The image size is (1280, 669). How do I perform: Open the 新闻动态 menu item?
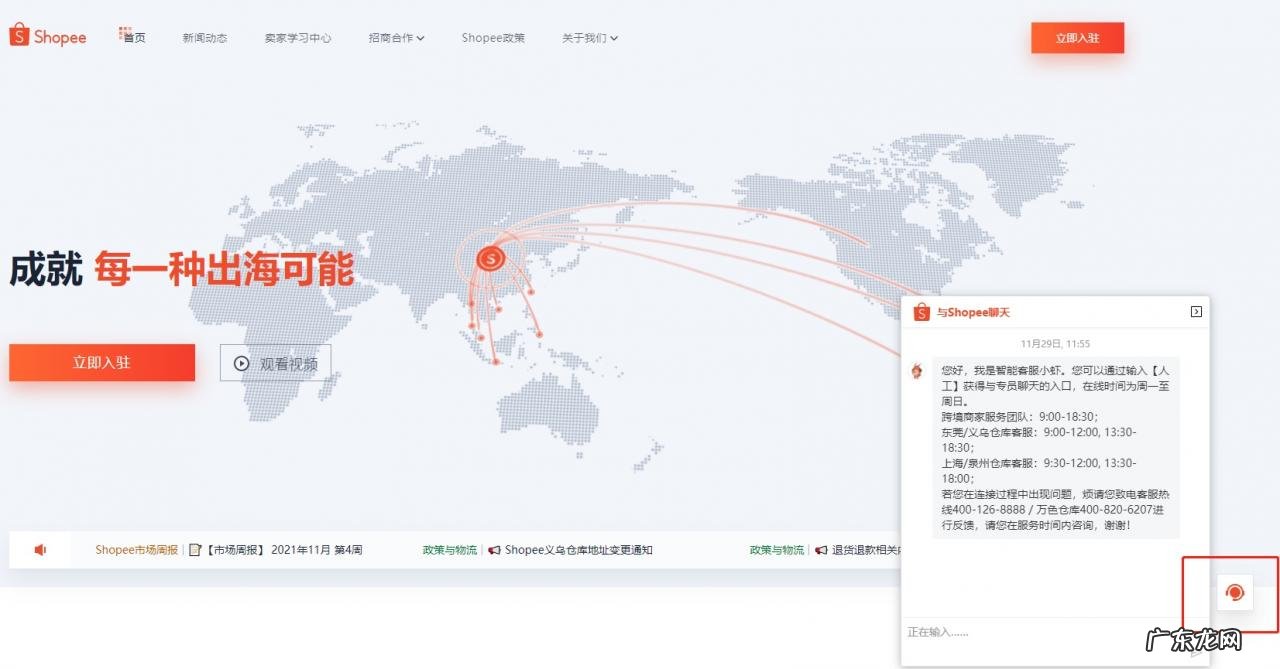pos(204,36)
